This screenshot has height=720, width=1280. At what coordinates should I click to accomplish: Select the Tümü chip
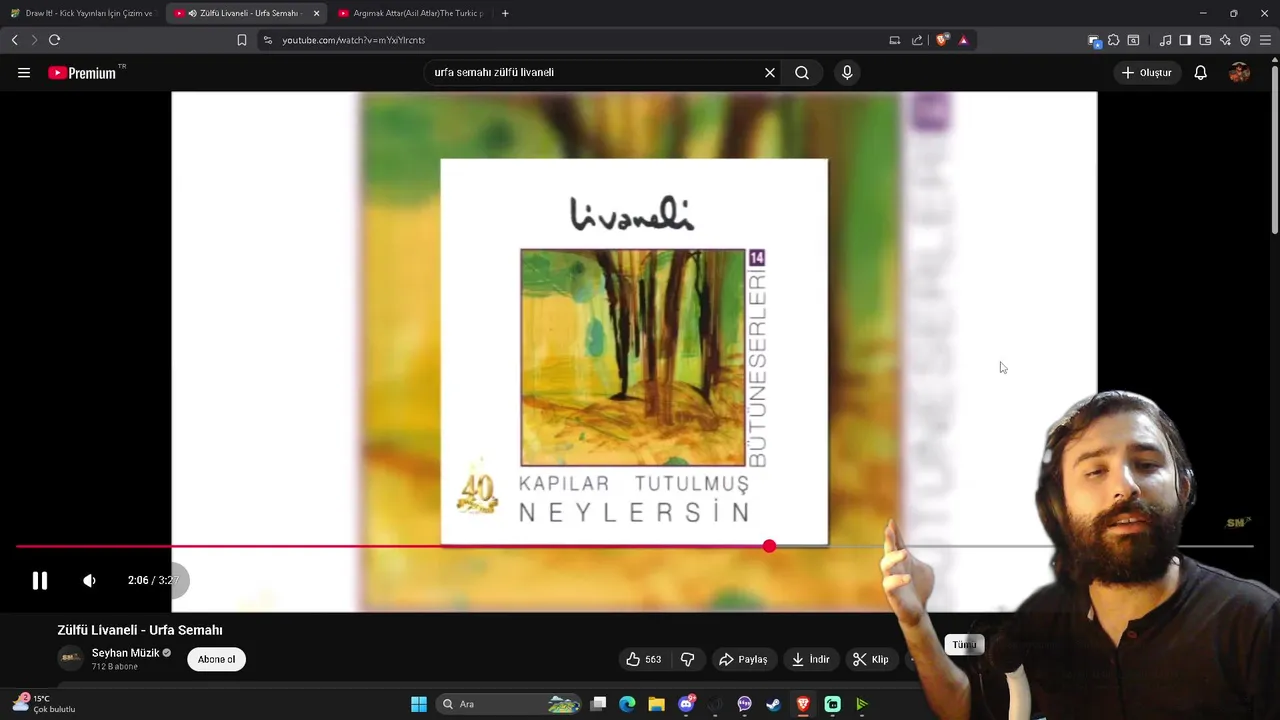pyautogui.click(x=964, y=645)
